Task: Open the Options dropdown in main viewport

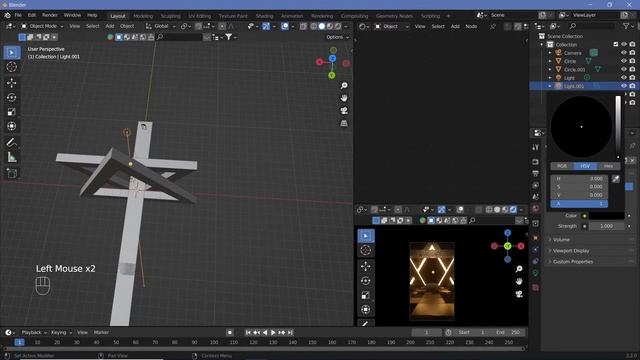Action: point(338,37)
